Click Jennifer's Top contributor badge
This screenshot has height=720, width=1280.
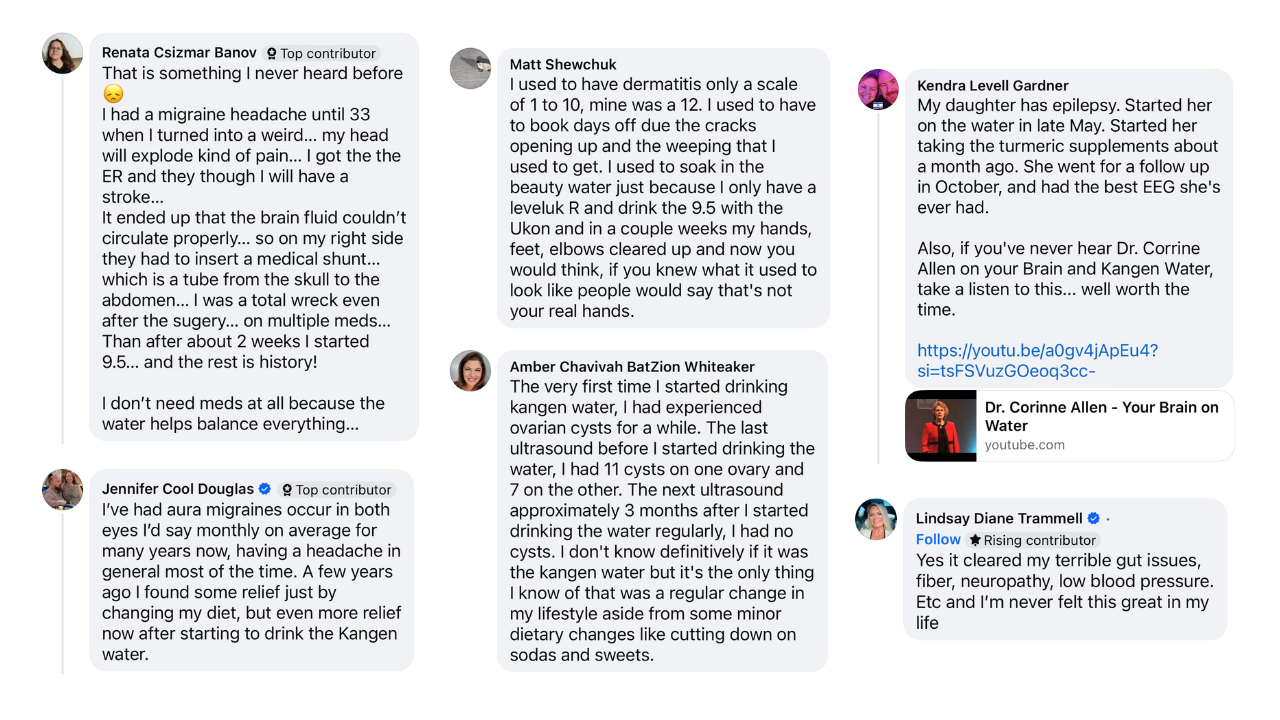336,489
